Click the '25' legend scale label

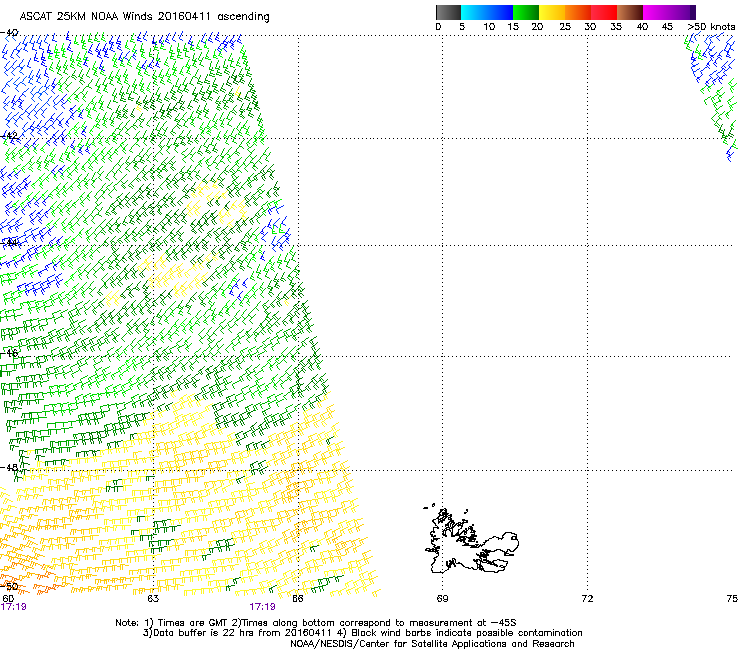pyautogui.click(x=565, y=27)
